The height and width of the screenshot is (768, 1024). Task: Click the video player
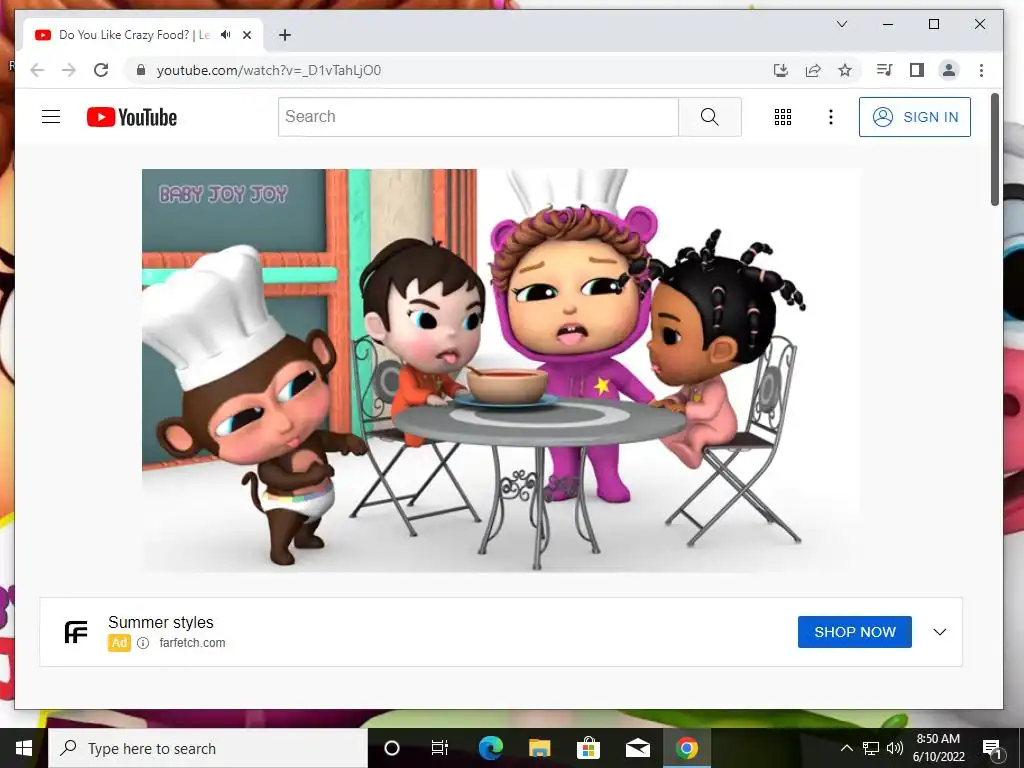(502, 371)
